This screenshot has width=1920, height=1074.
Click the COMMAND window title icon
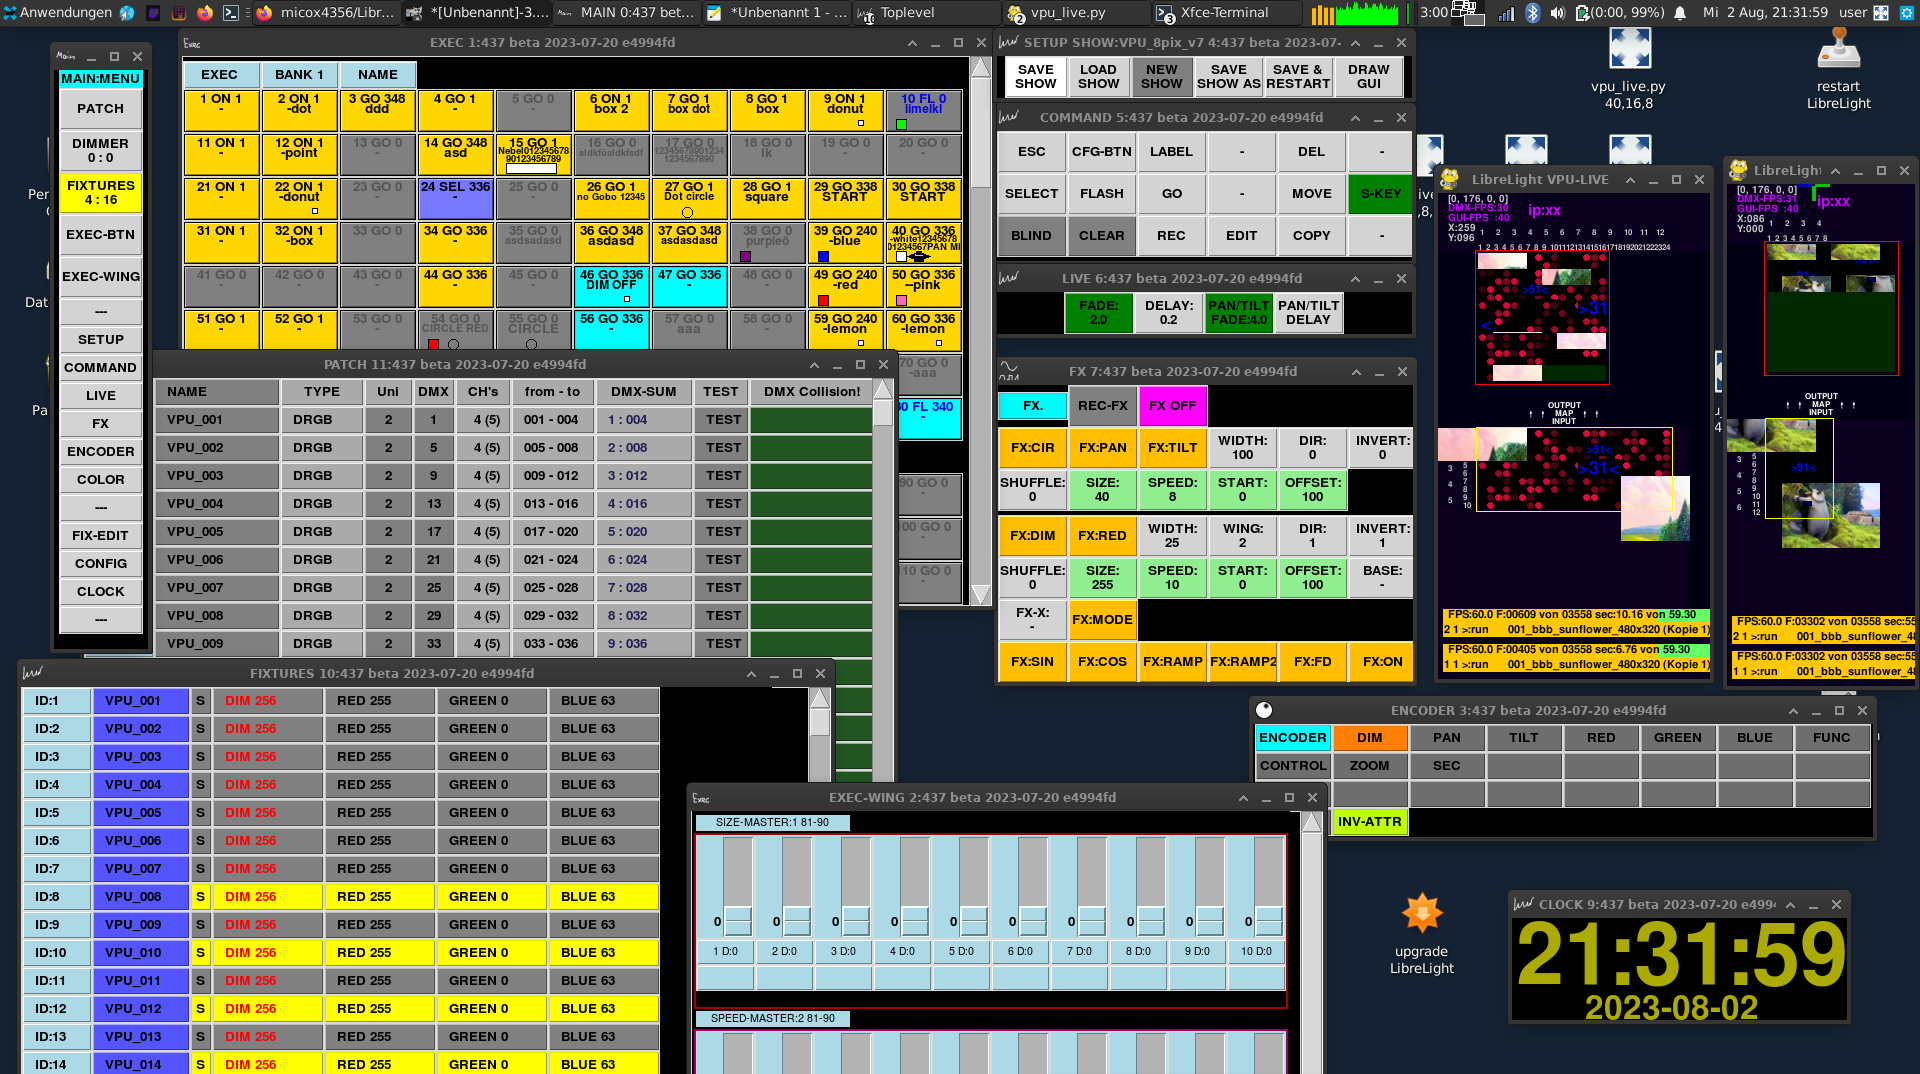tap(1008, 117)
